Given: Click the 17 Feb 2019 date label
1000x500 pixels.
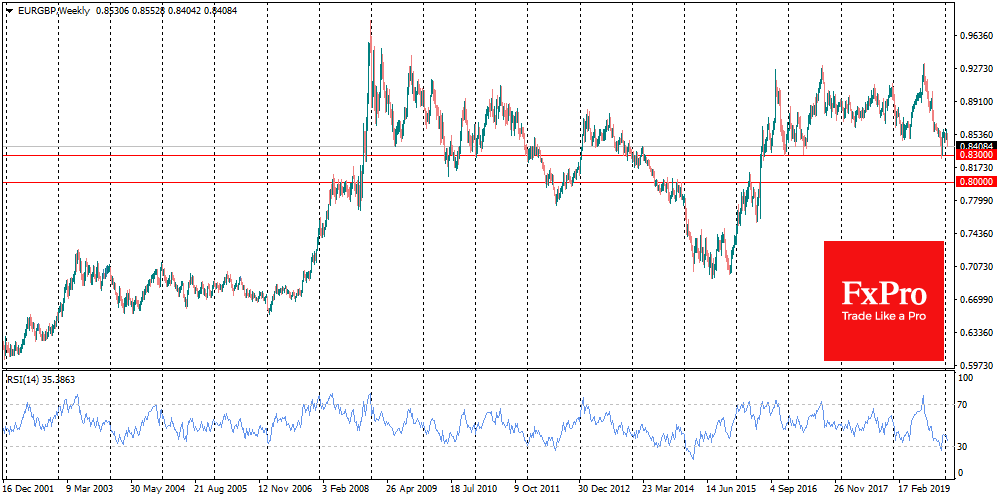Looking at the screenshot, I should [x=925, y=491].
